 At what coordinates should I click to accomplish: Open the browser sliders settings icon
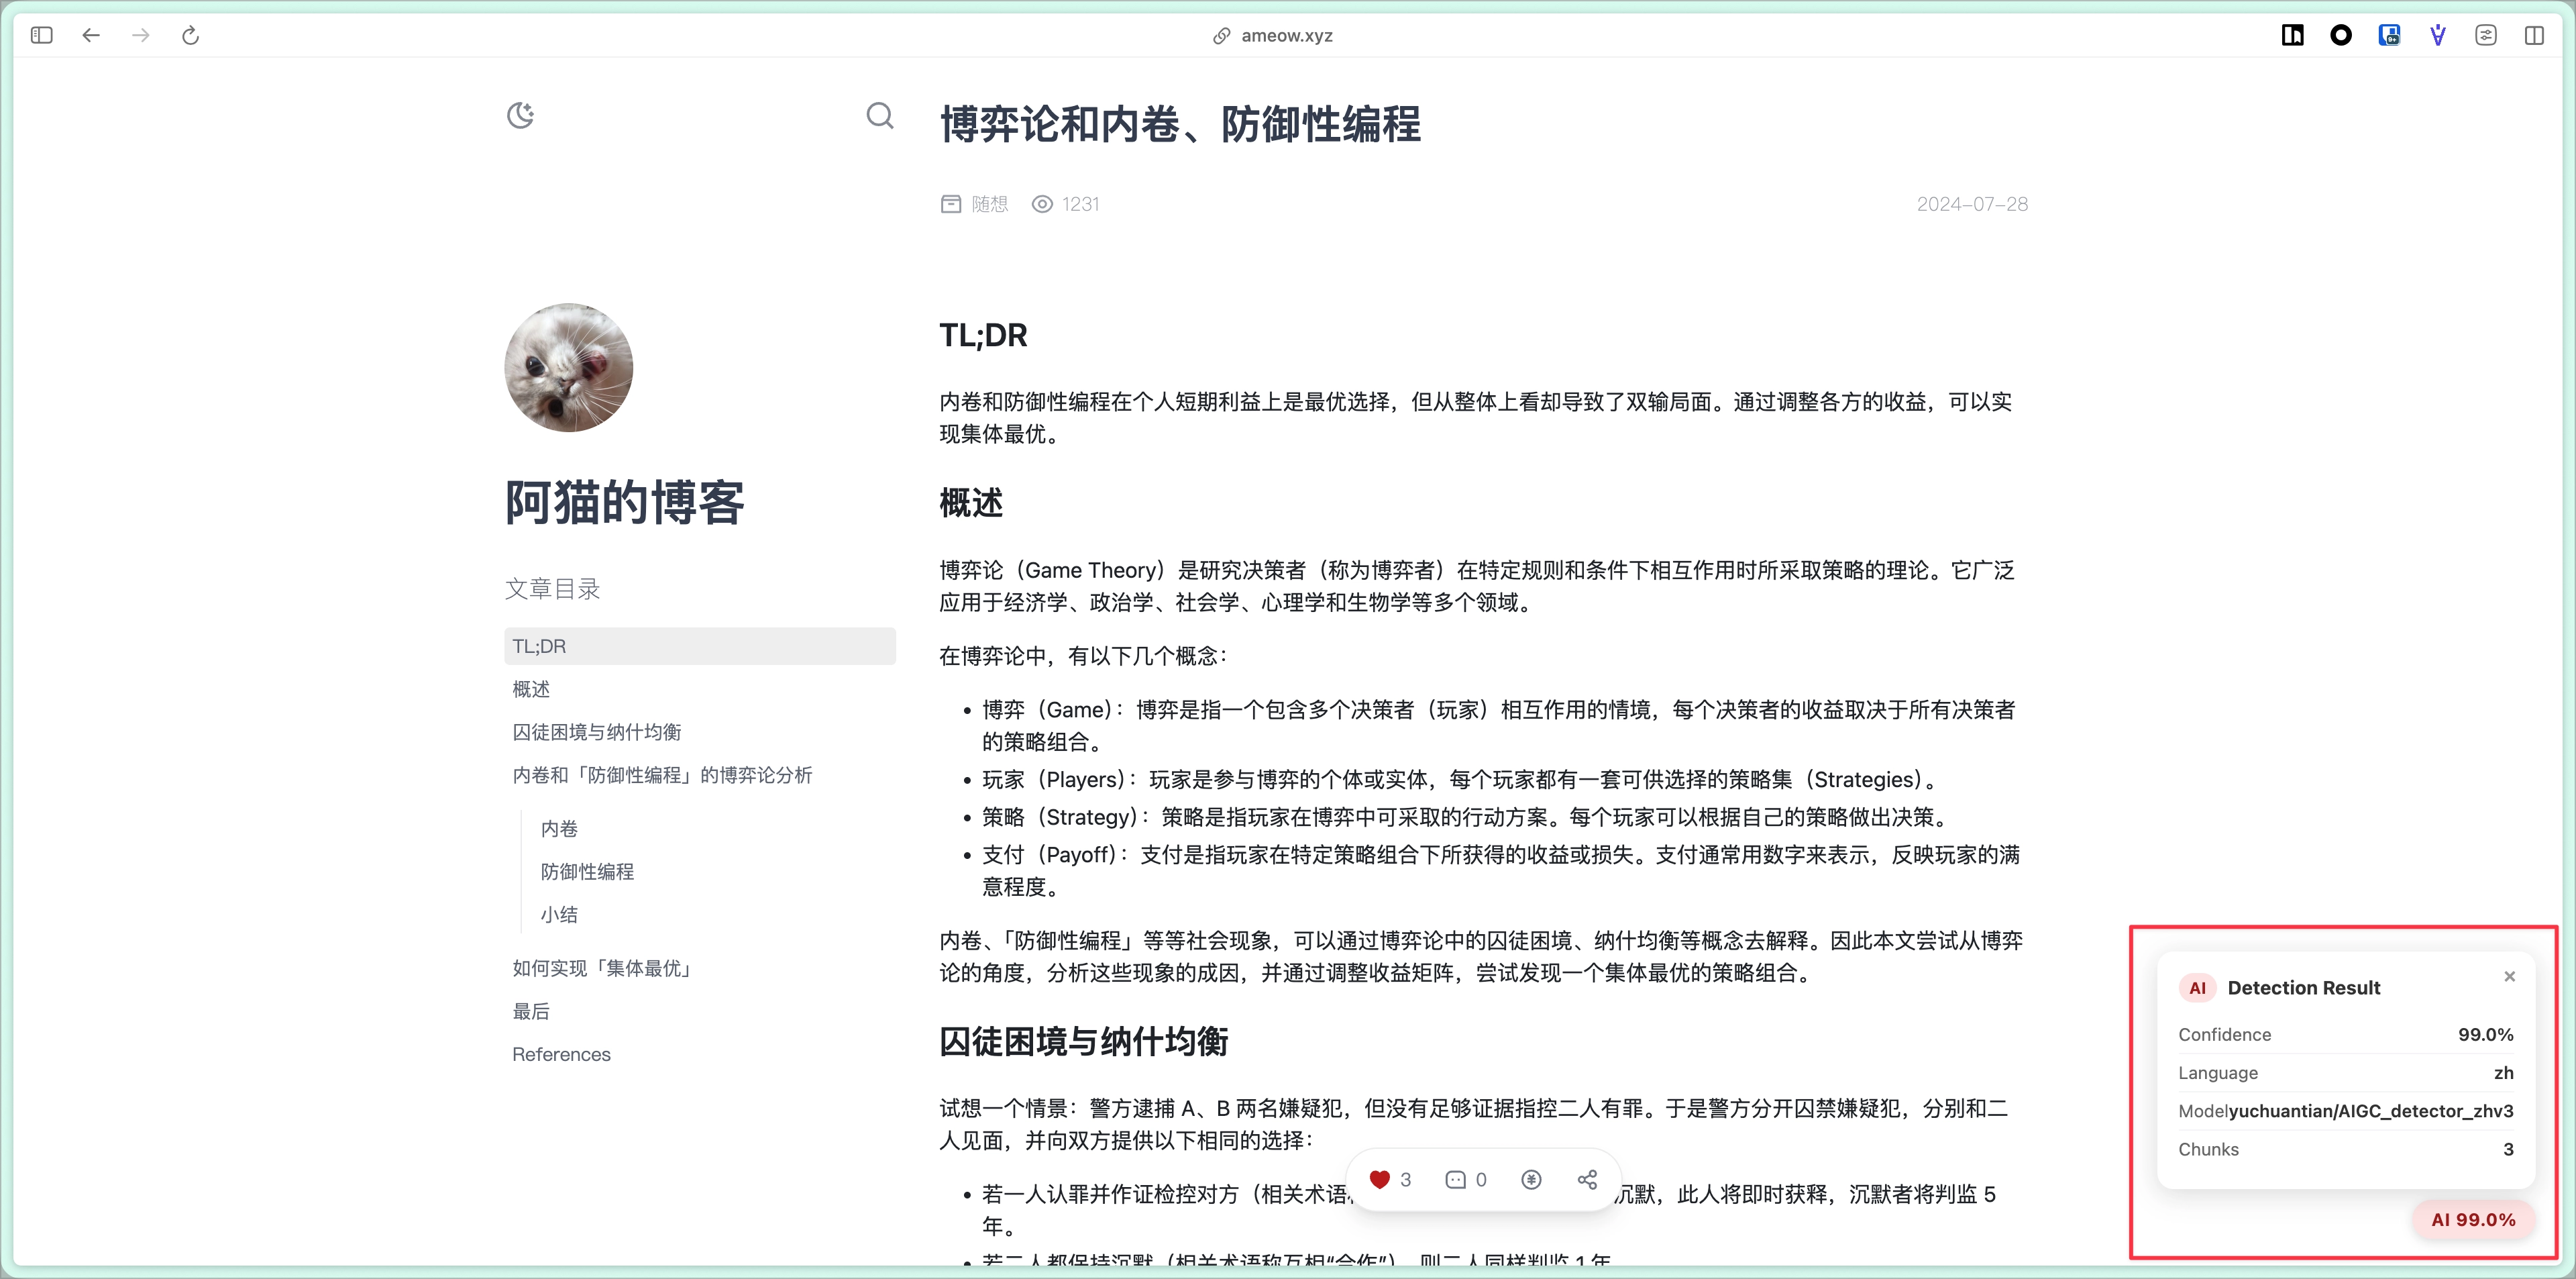(2486, 36)
